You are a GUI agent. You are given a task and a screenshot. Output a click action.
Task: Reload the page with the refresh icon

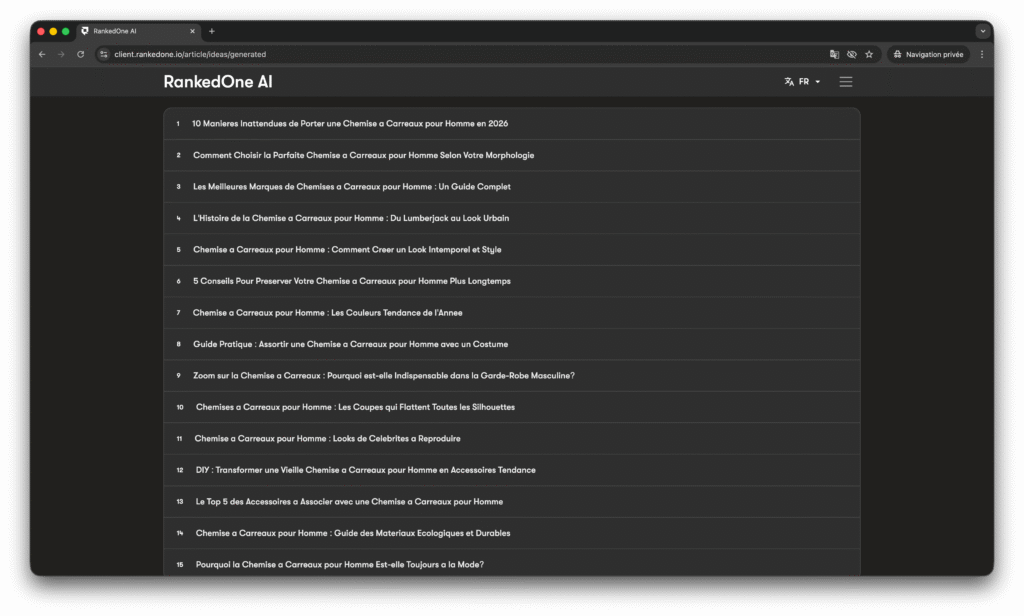[80, 54]
